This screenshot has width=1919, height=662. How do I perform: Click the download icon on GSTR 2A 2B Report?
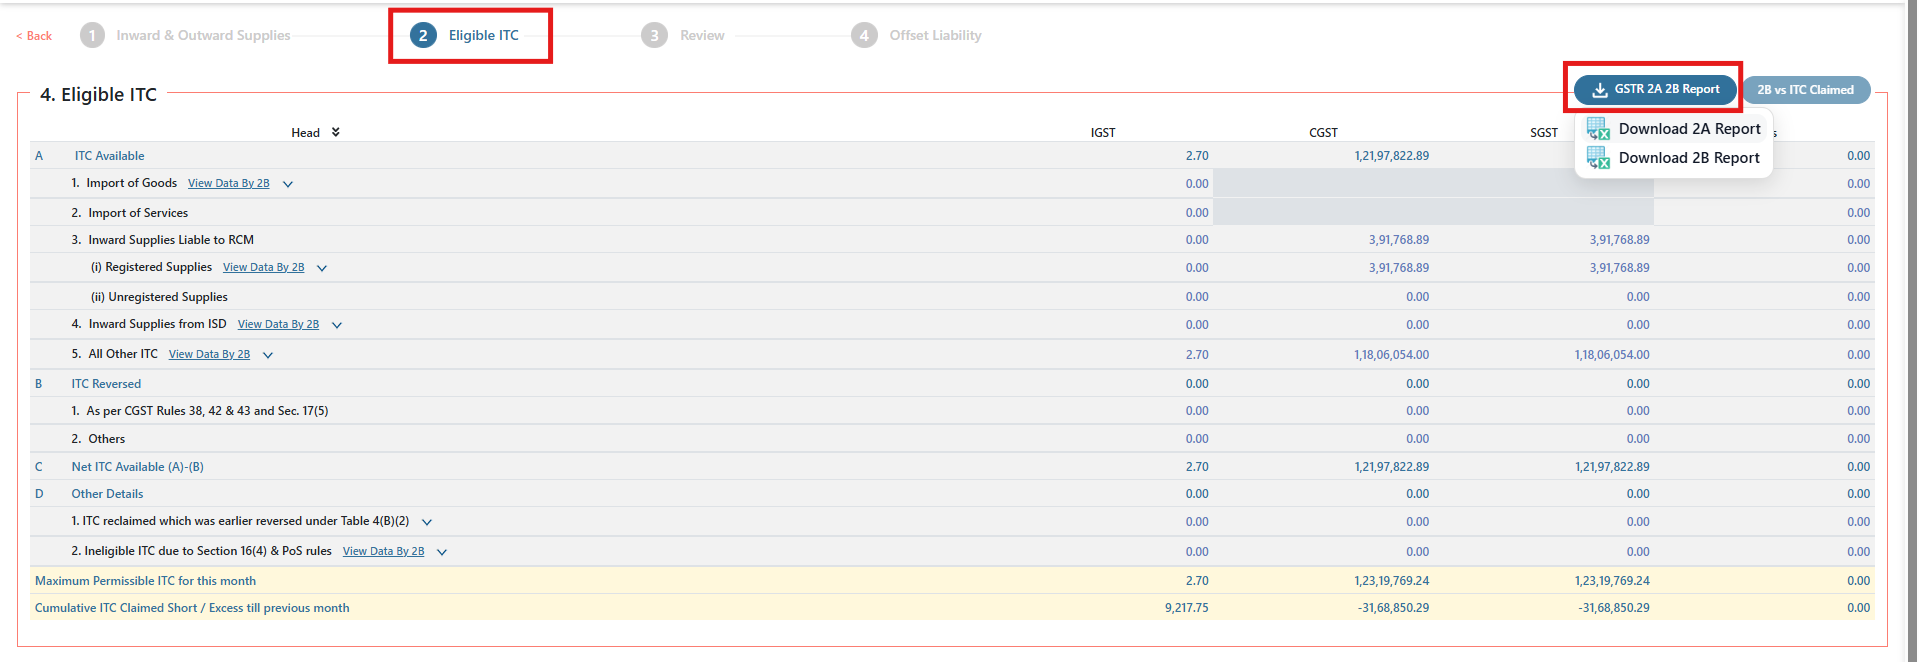click(1600, 90)
